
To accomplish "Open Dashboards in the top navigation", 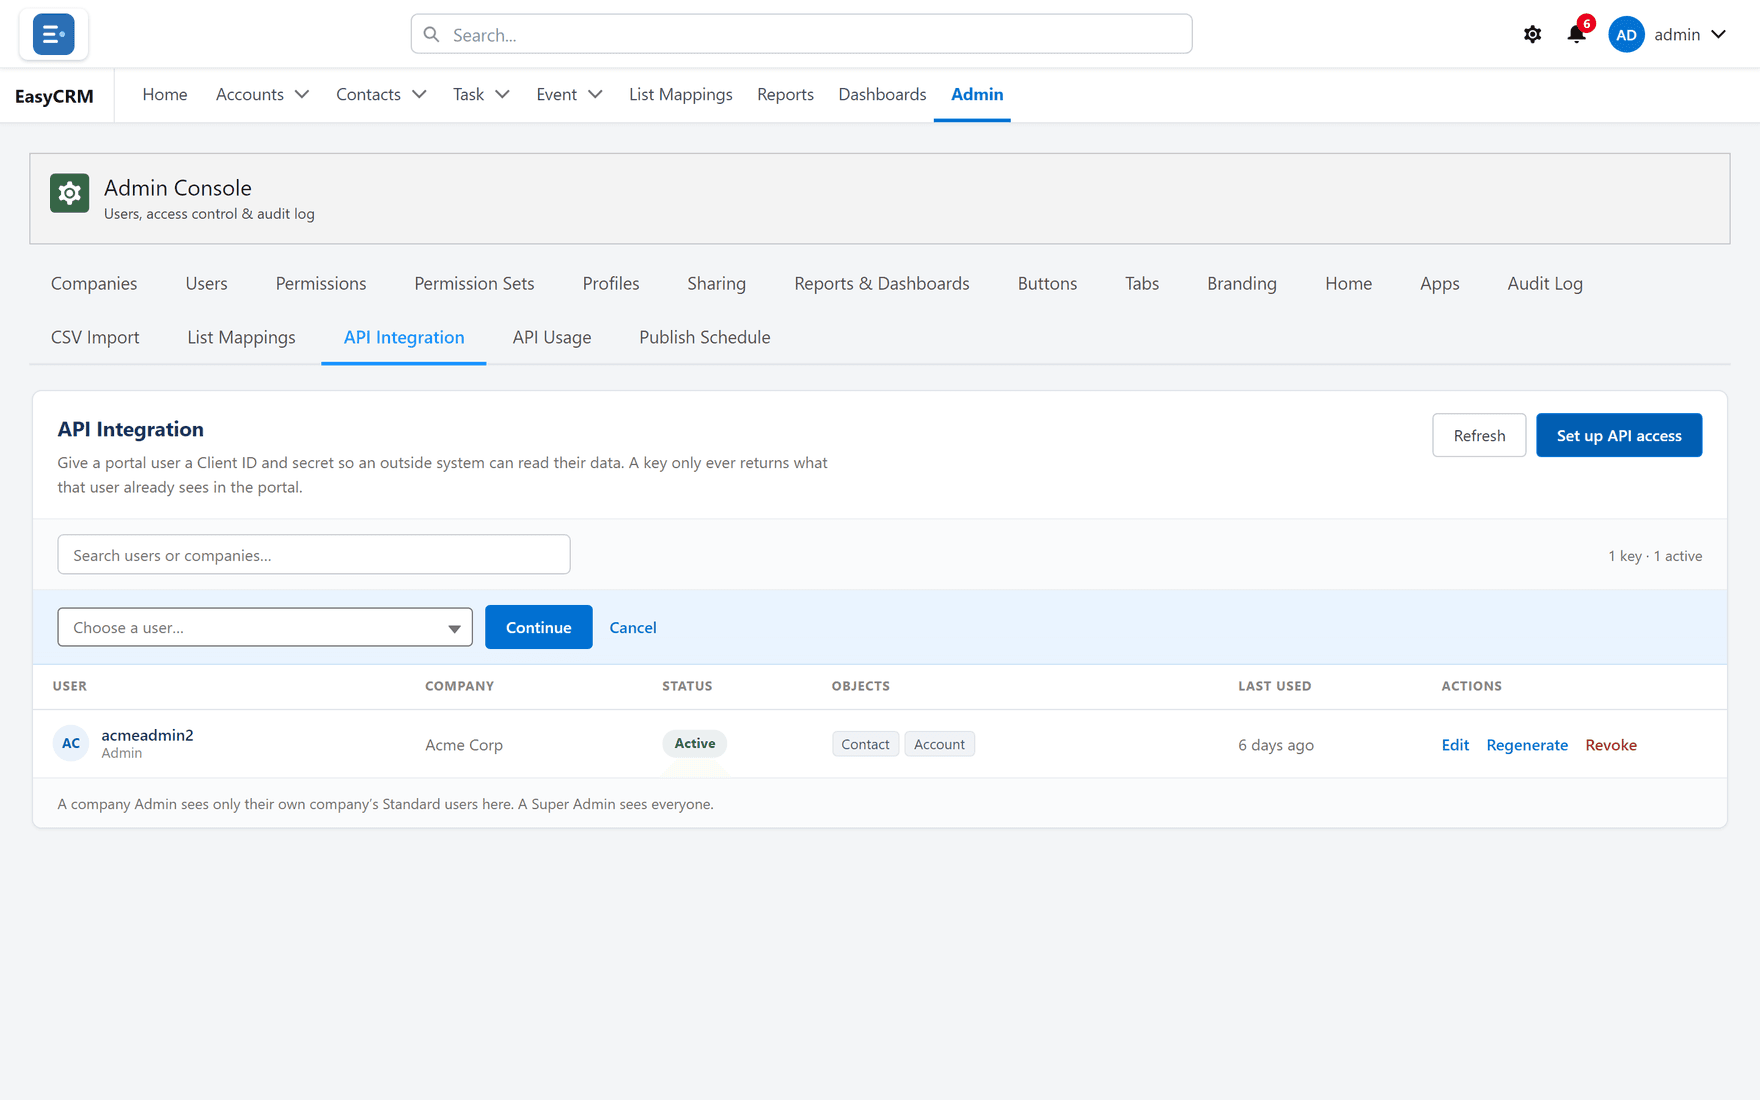I will click(x=882, y=94).
